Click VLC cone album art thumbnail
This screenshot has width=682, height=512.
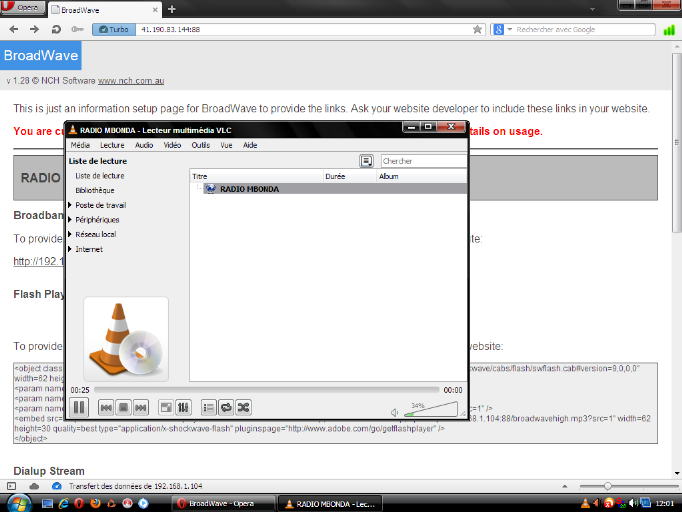tap(126, 339)
